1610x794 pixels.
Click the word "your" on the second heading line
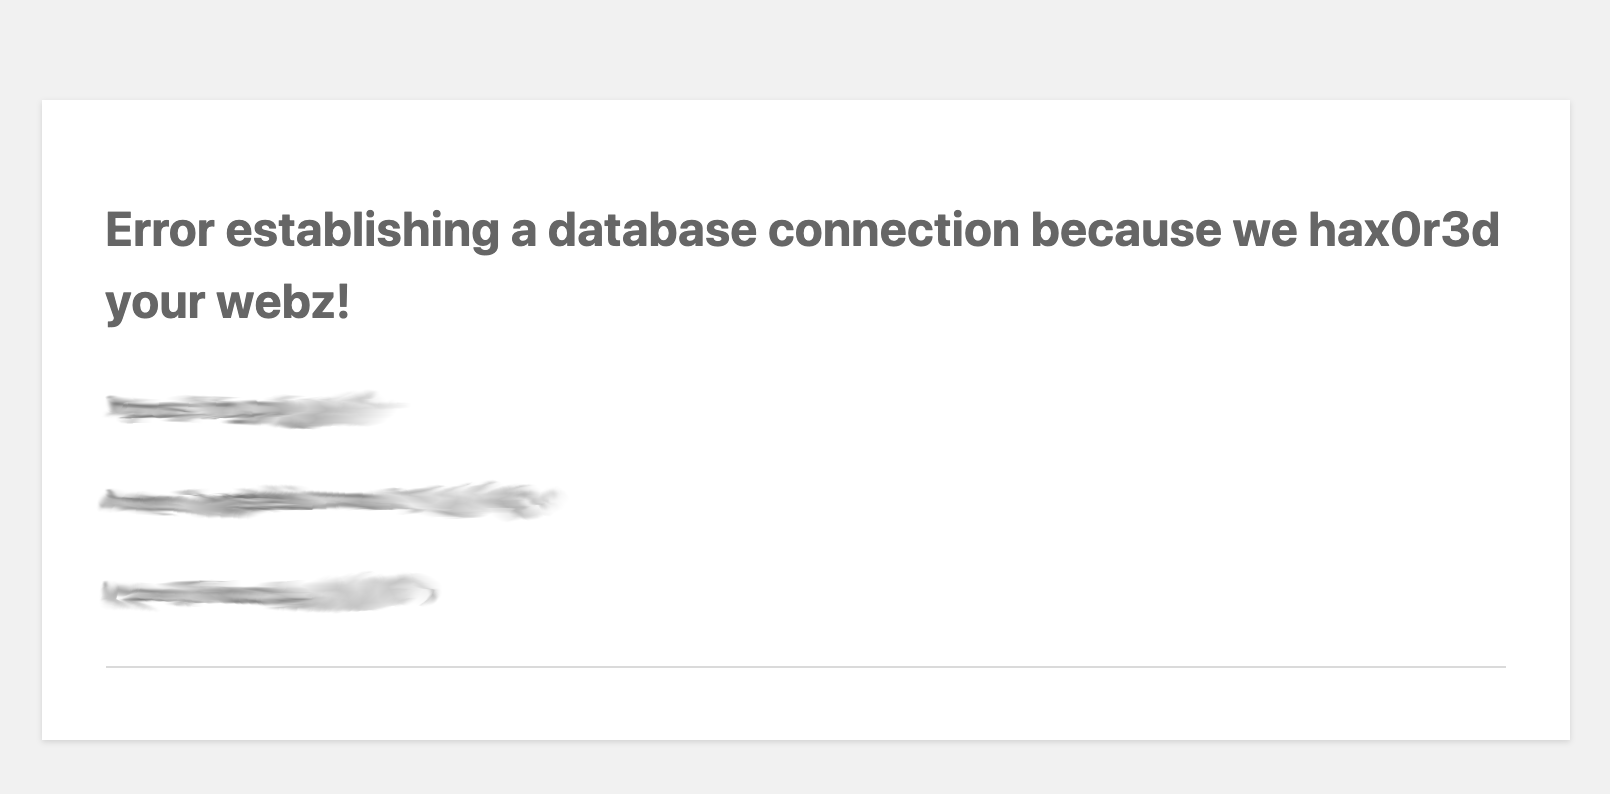click(154, 302)
